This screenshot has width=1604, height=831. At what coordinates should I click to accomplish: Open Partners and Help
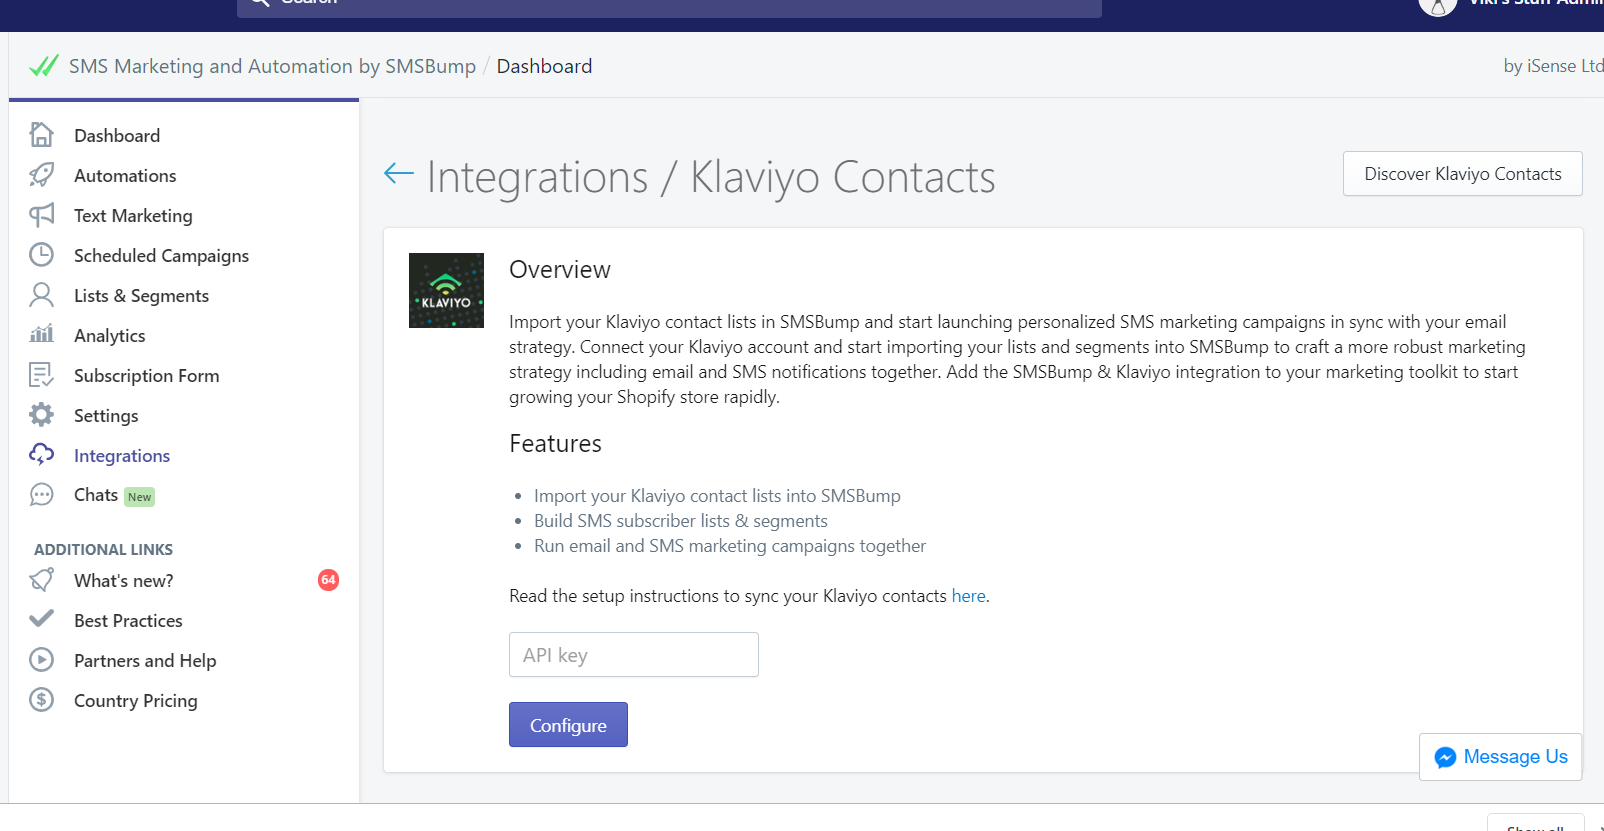[145, 661]
